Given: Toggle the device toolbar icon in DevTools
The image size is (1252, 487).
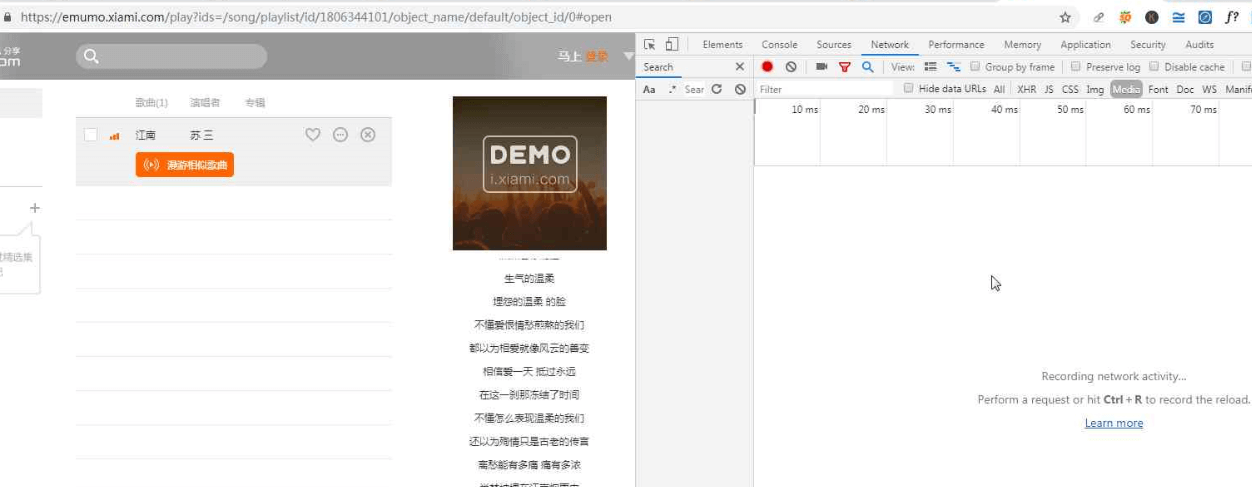Looking at the screenshot, I should pyautogui.click(x=672, y=44).
